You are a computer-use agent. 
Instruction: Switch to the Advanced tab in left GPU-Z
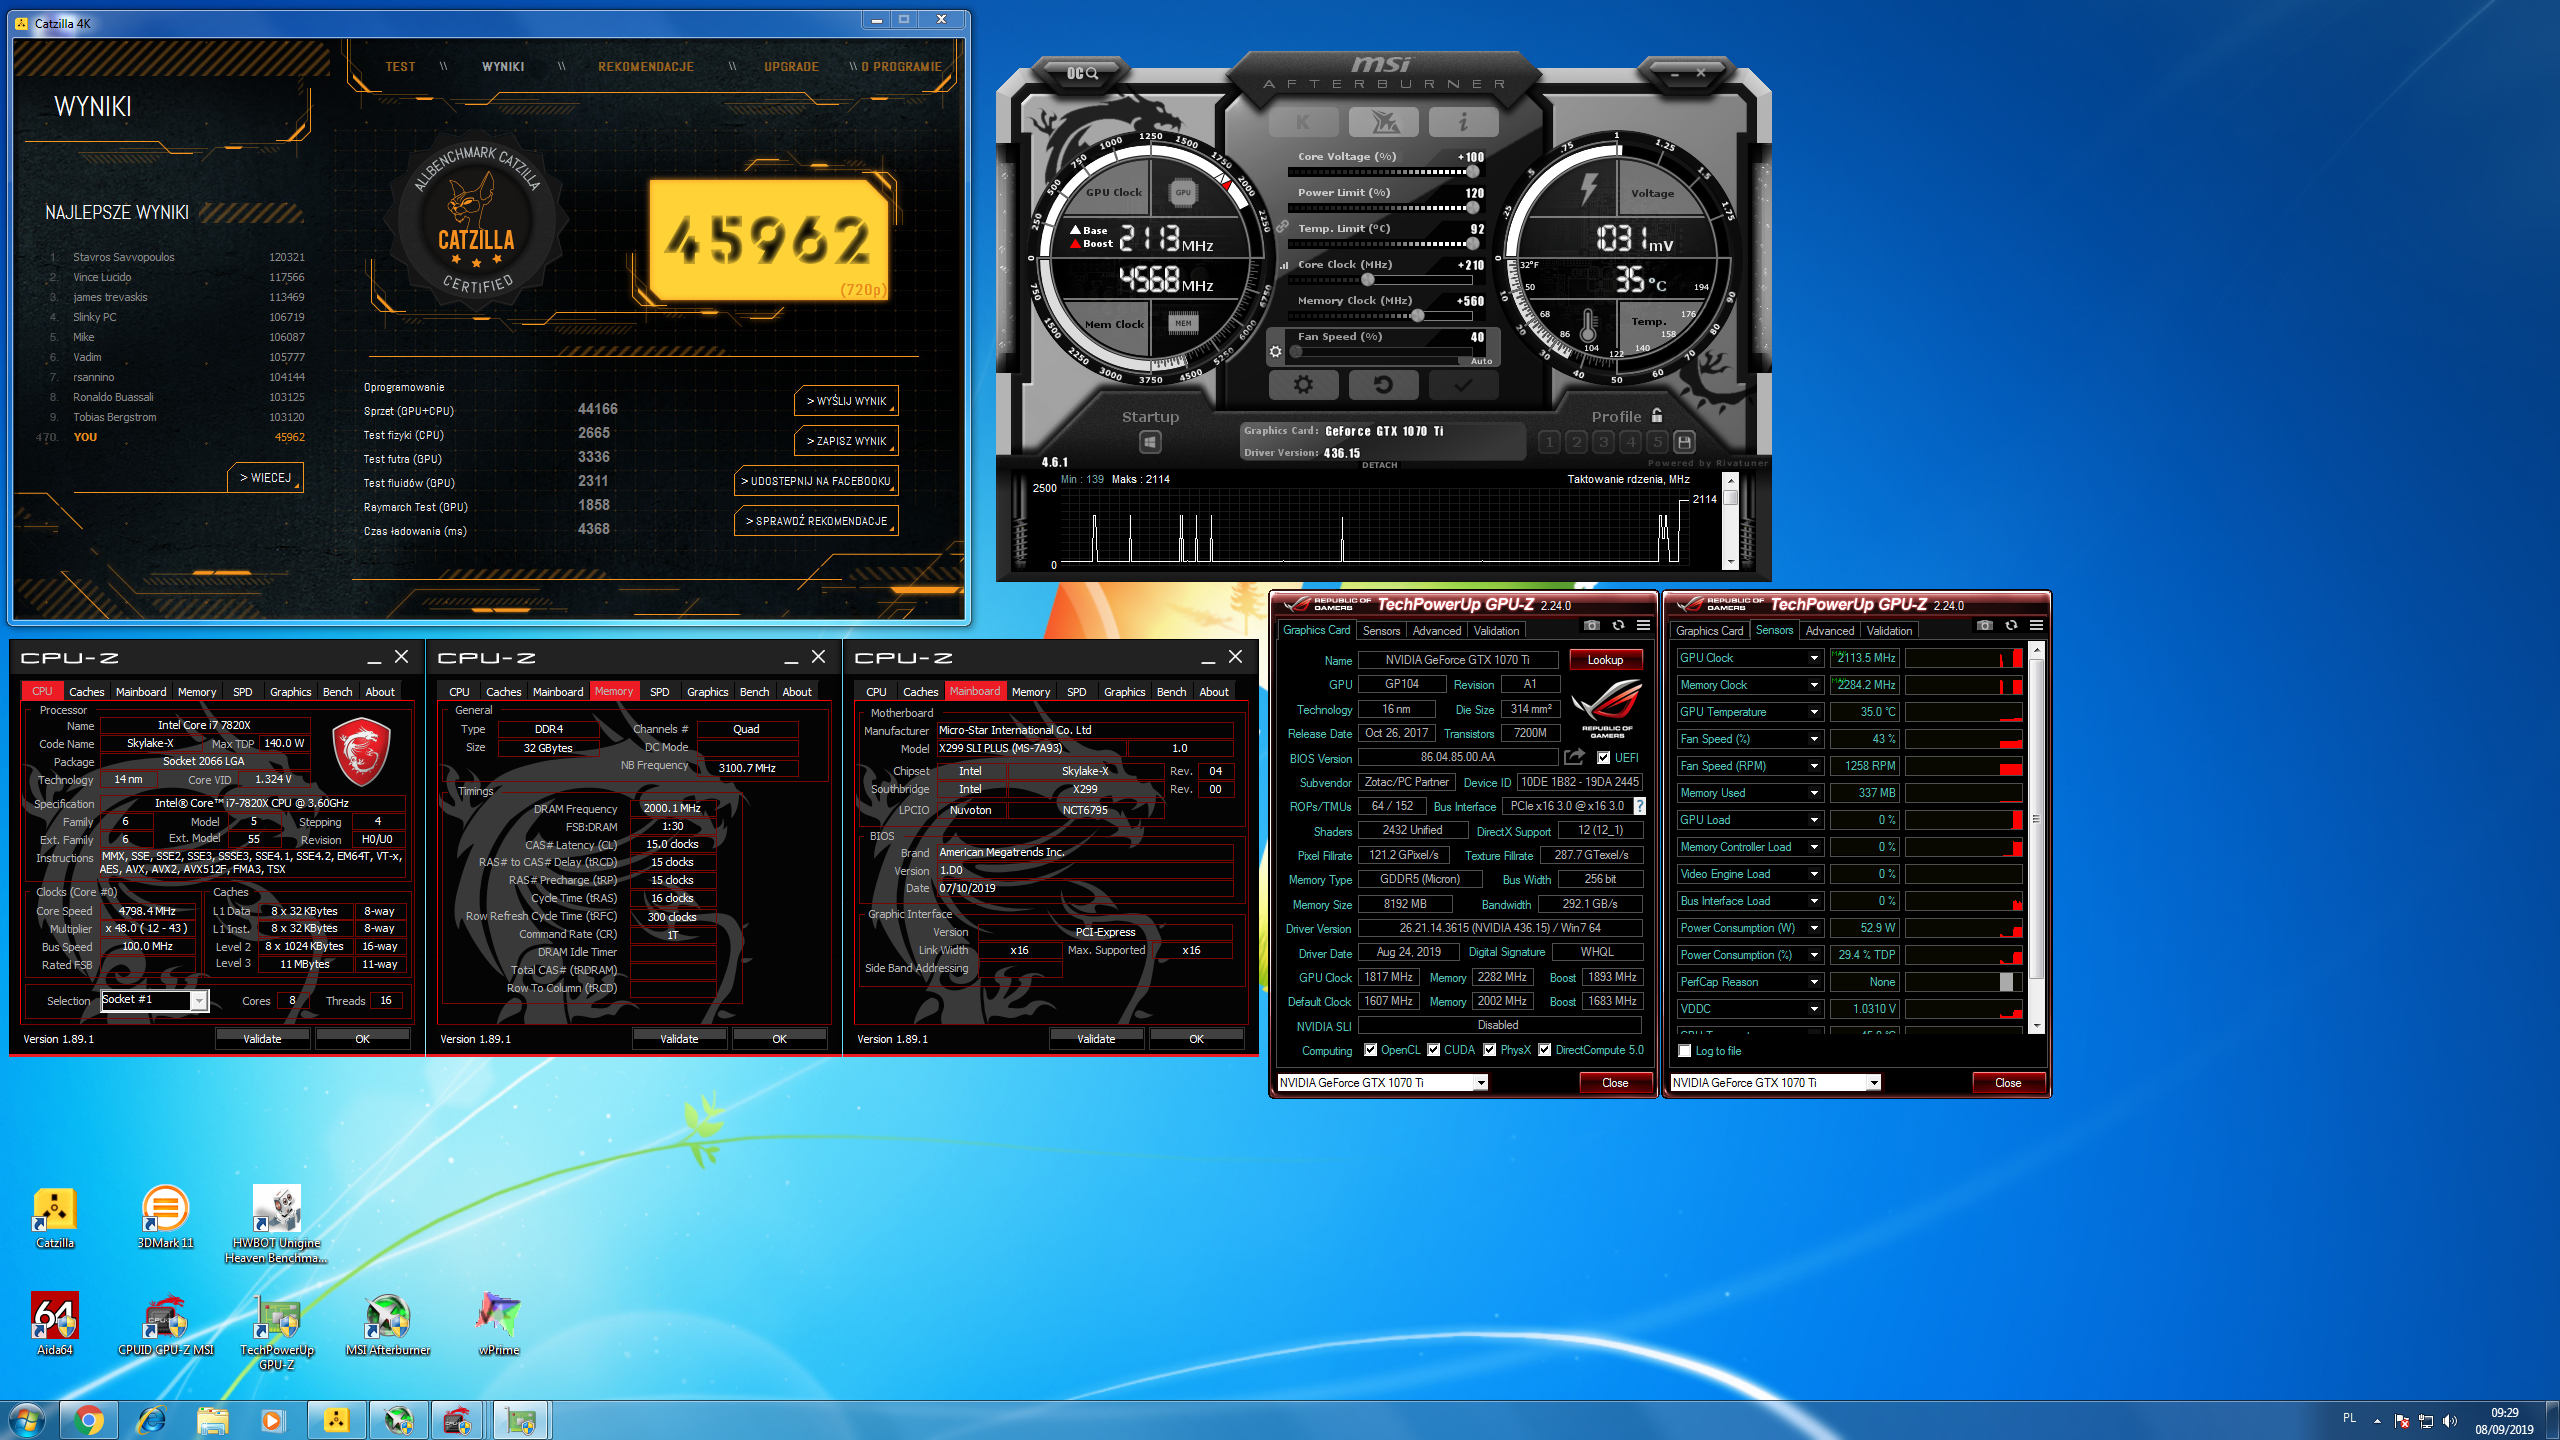1436,631
